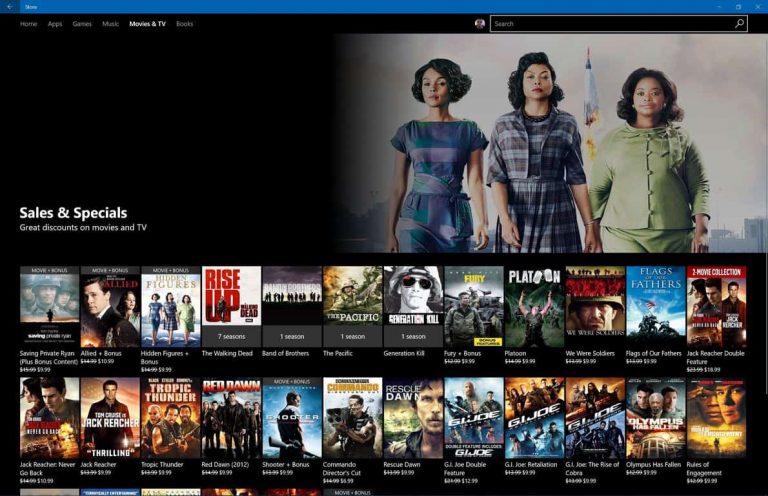Click the "Rescue Dawn" title text
This screenshot has width=768, height=496.
point(402,464)
